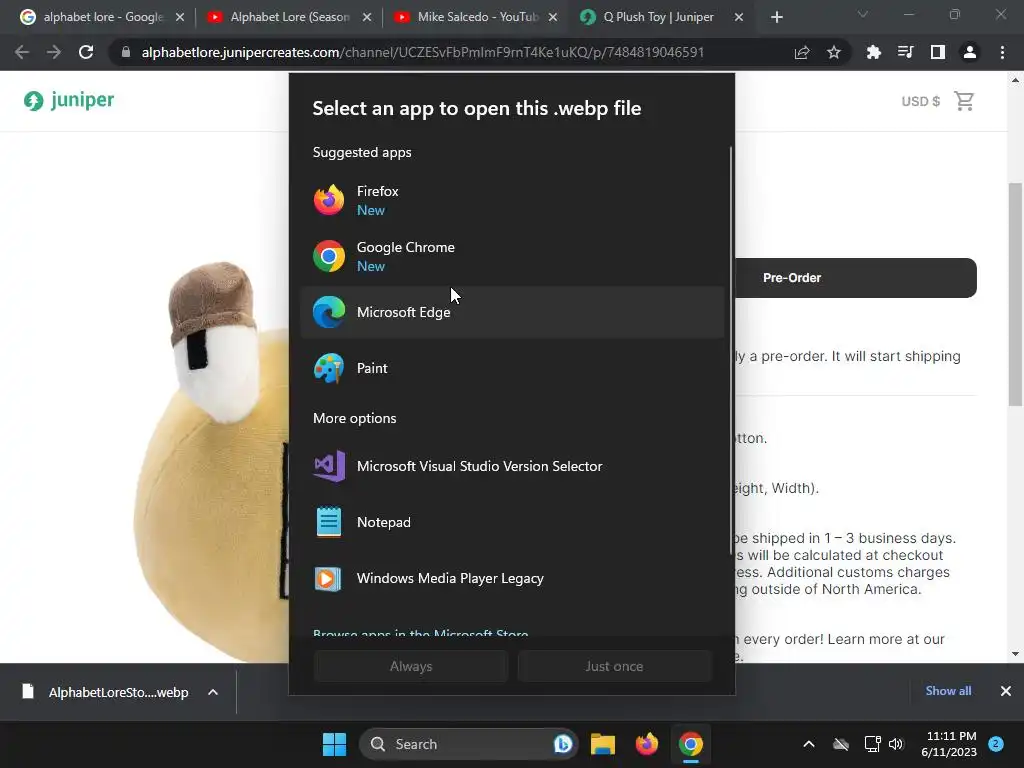Screen dimensions: 1024x768
Task: Select Paint as the opening app
Action: click(x=512, y=368)
